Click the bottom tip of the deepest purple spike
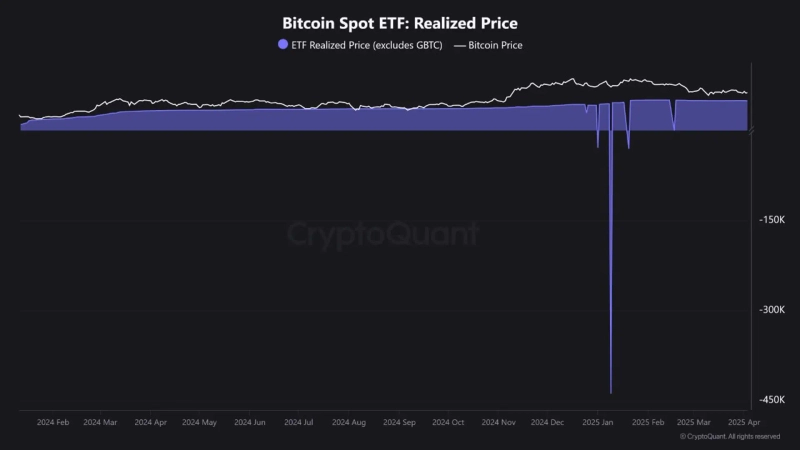The width and height of the screenshot is (800, 450). coord(610,393)
